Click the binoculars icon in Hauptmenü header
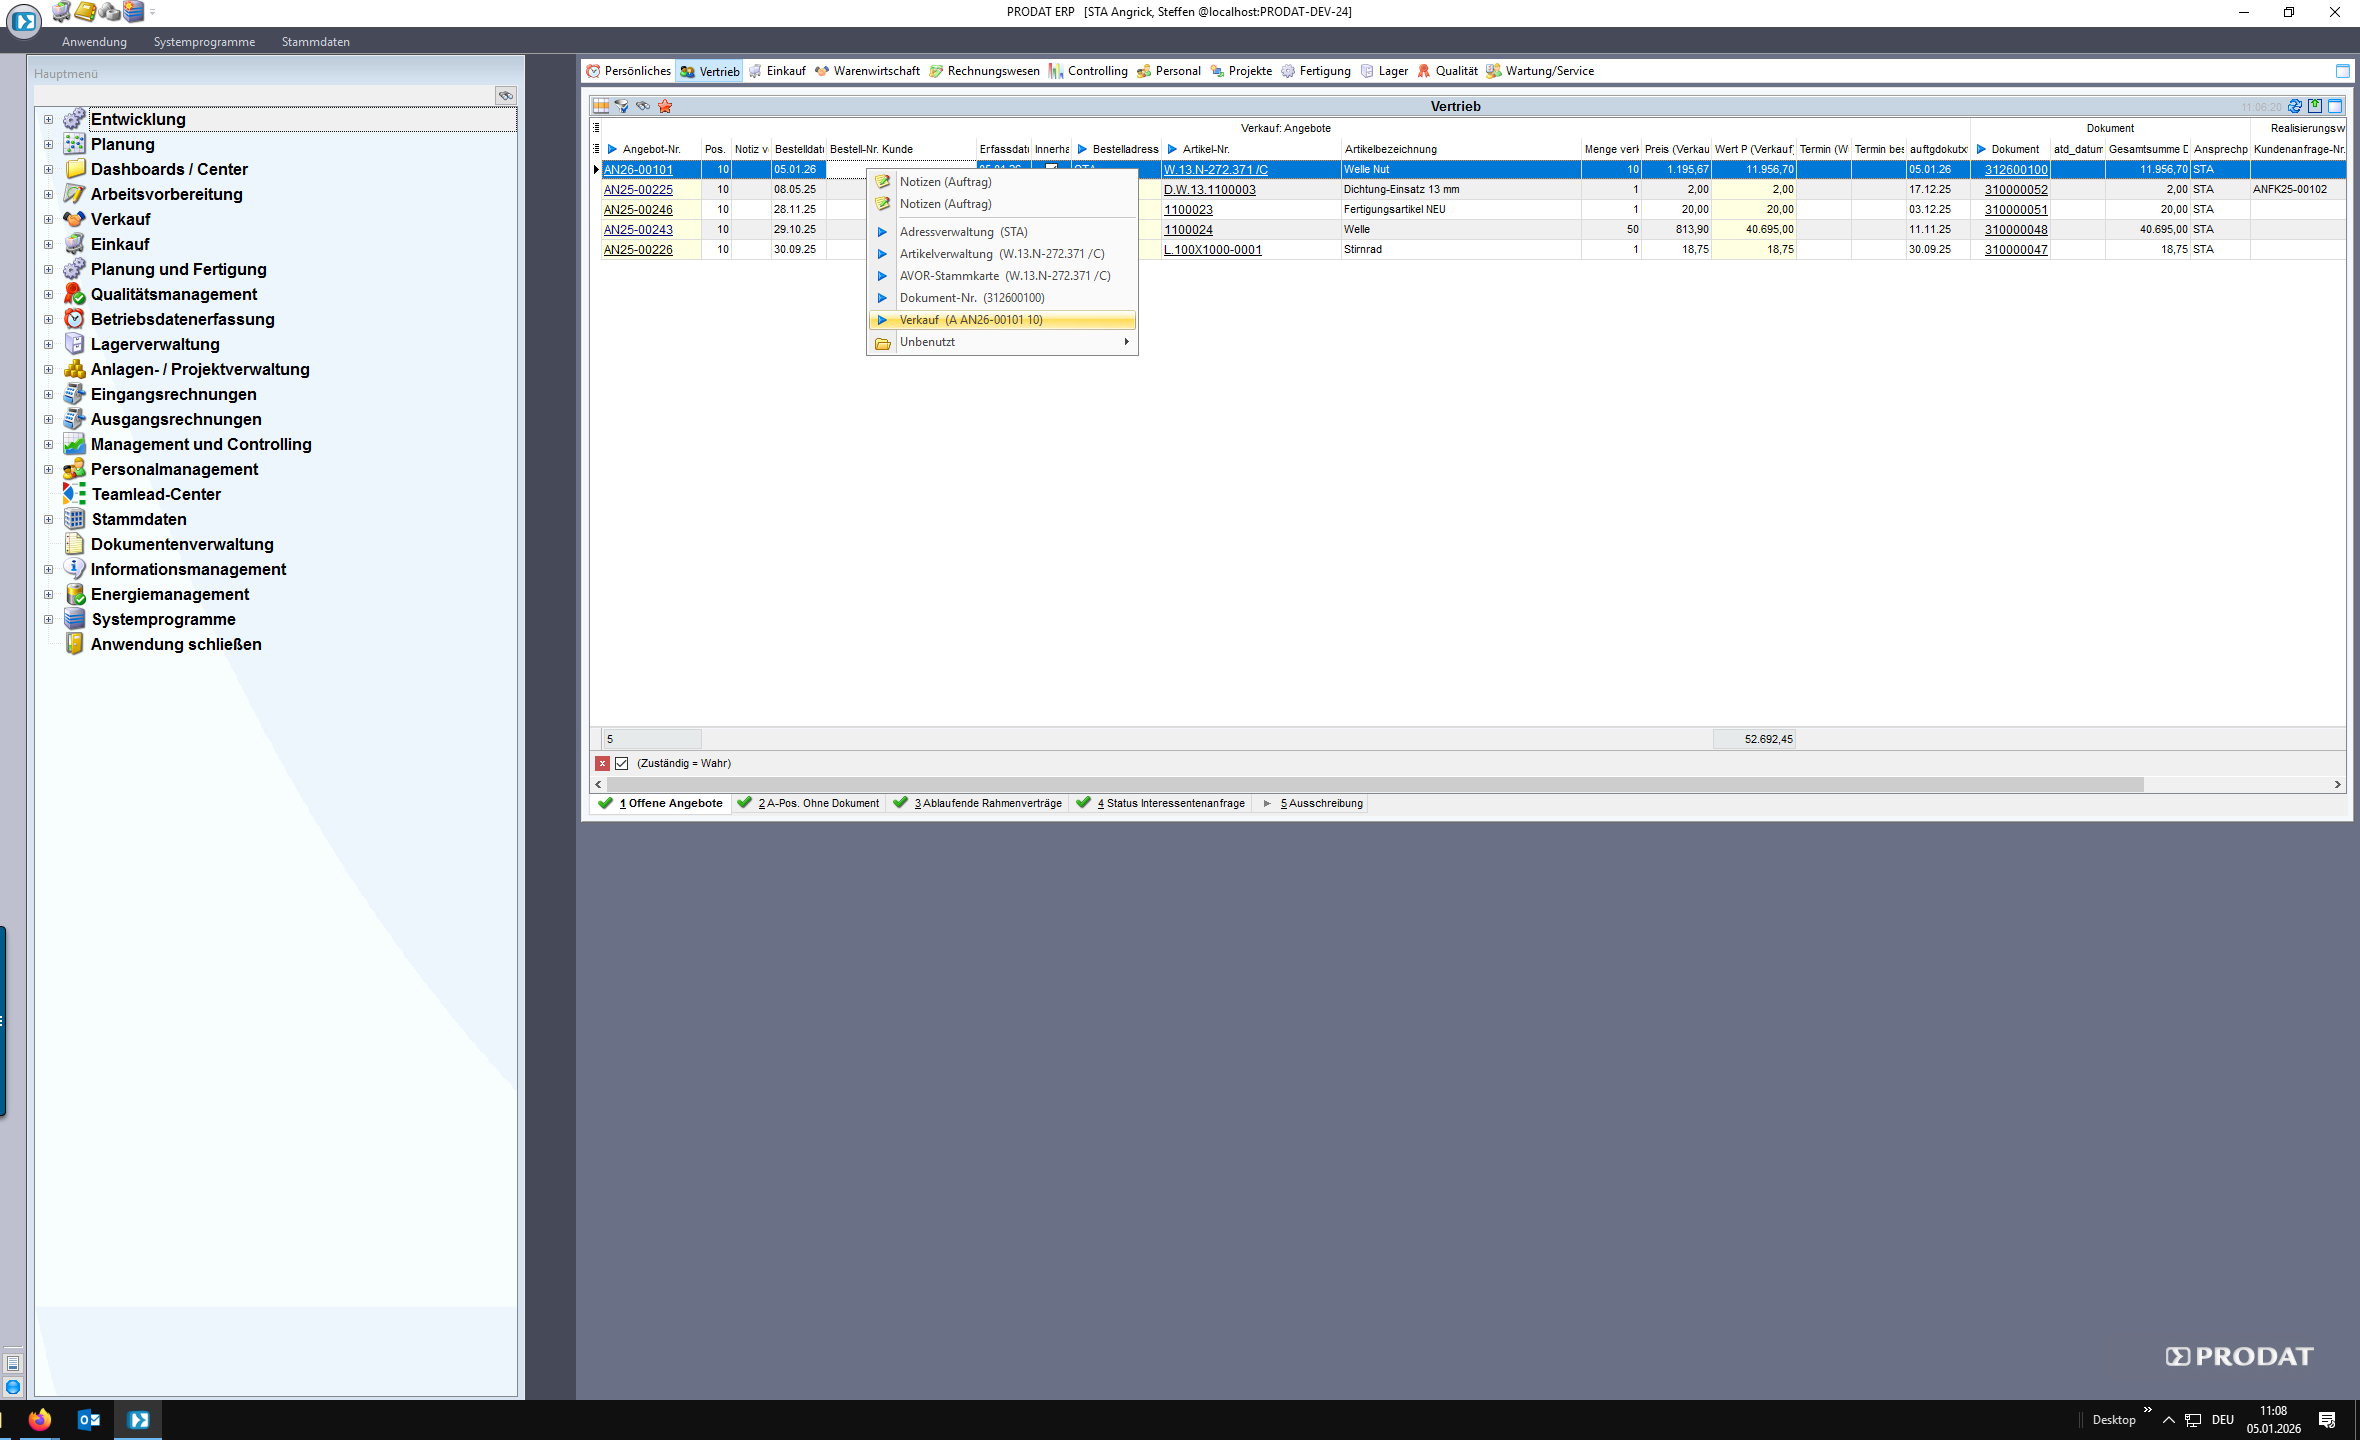The image size is (2360, 1440). tap(506, 95)
